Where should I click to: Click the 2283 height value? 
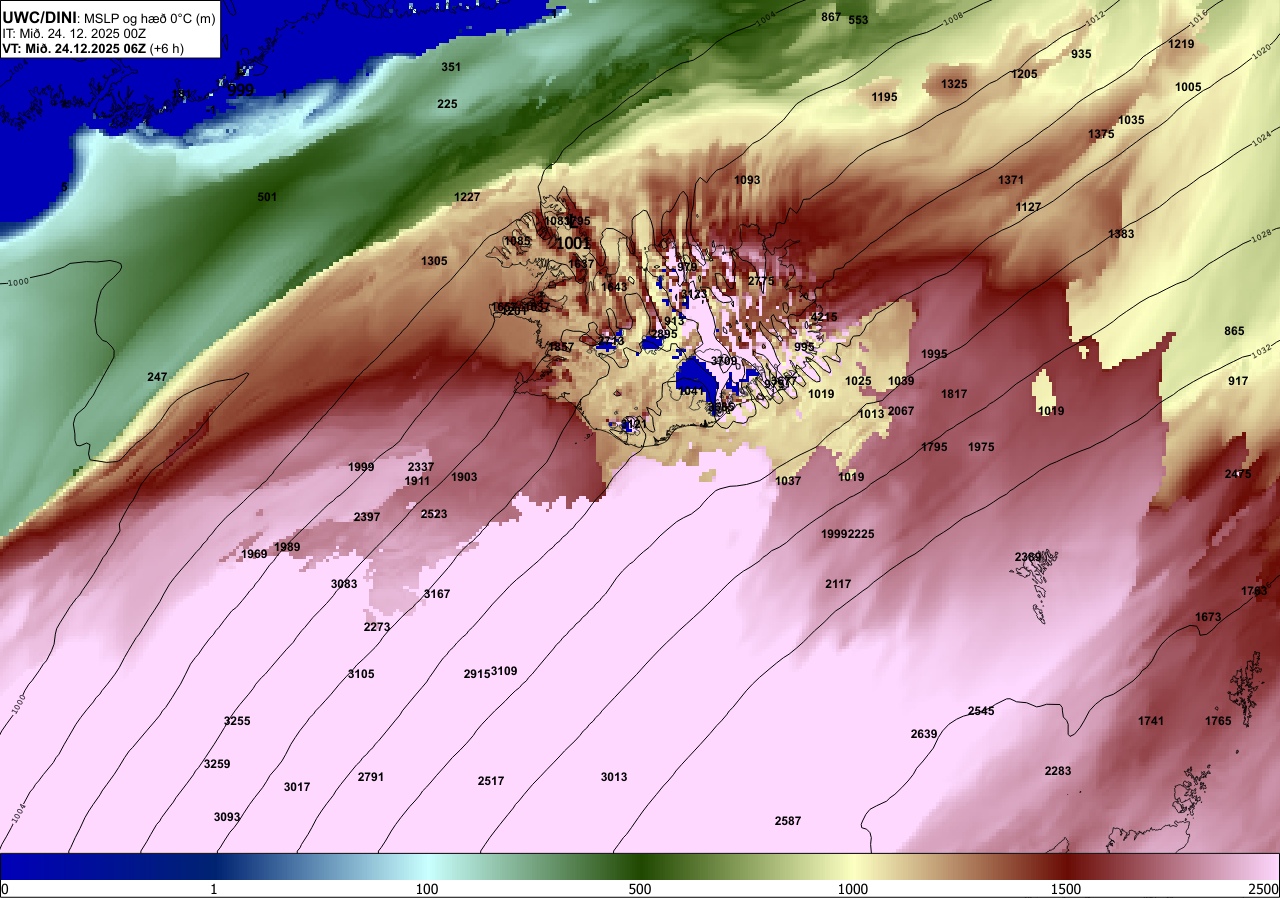coord(1058,771)
